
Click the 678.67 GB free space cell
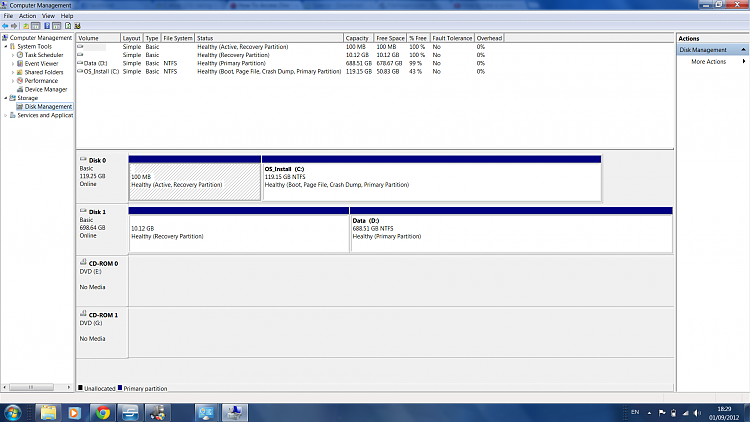389,63
